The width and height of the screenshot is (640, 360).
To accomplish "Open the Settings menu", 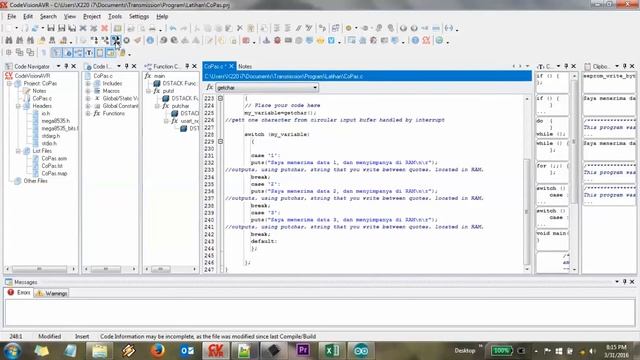I will (139, 16).
